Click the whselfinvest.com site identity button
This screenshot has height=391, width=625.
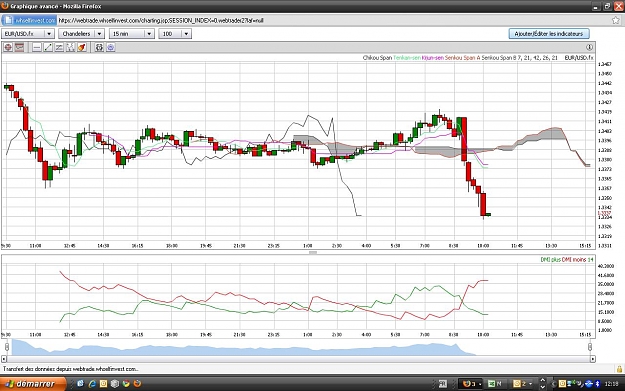[x=29, y=20]
